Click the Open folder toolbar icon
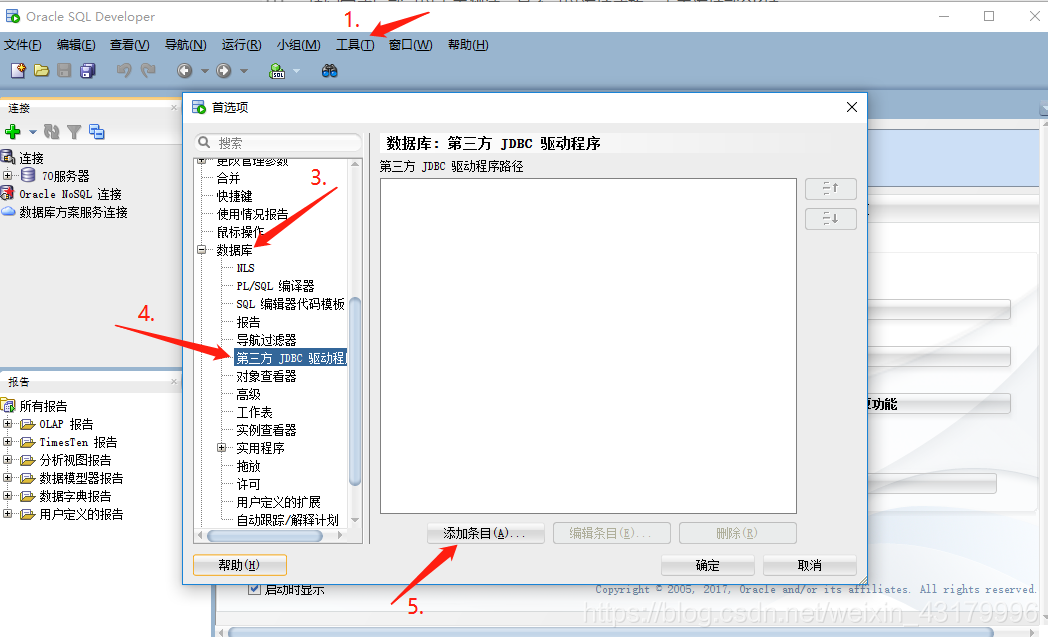1048x637 pixels. (x=41, y=70)
